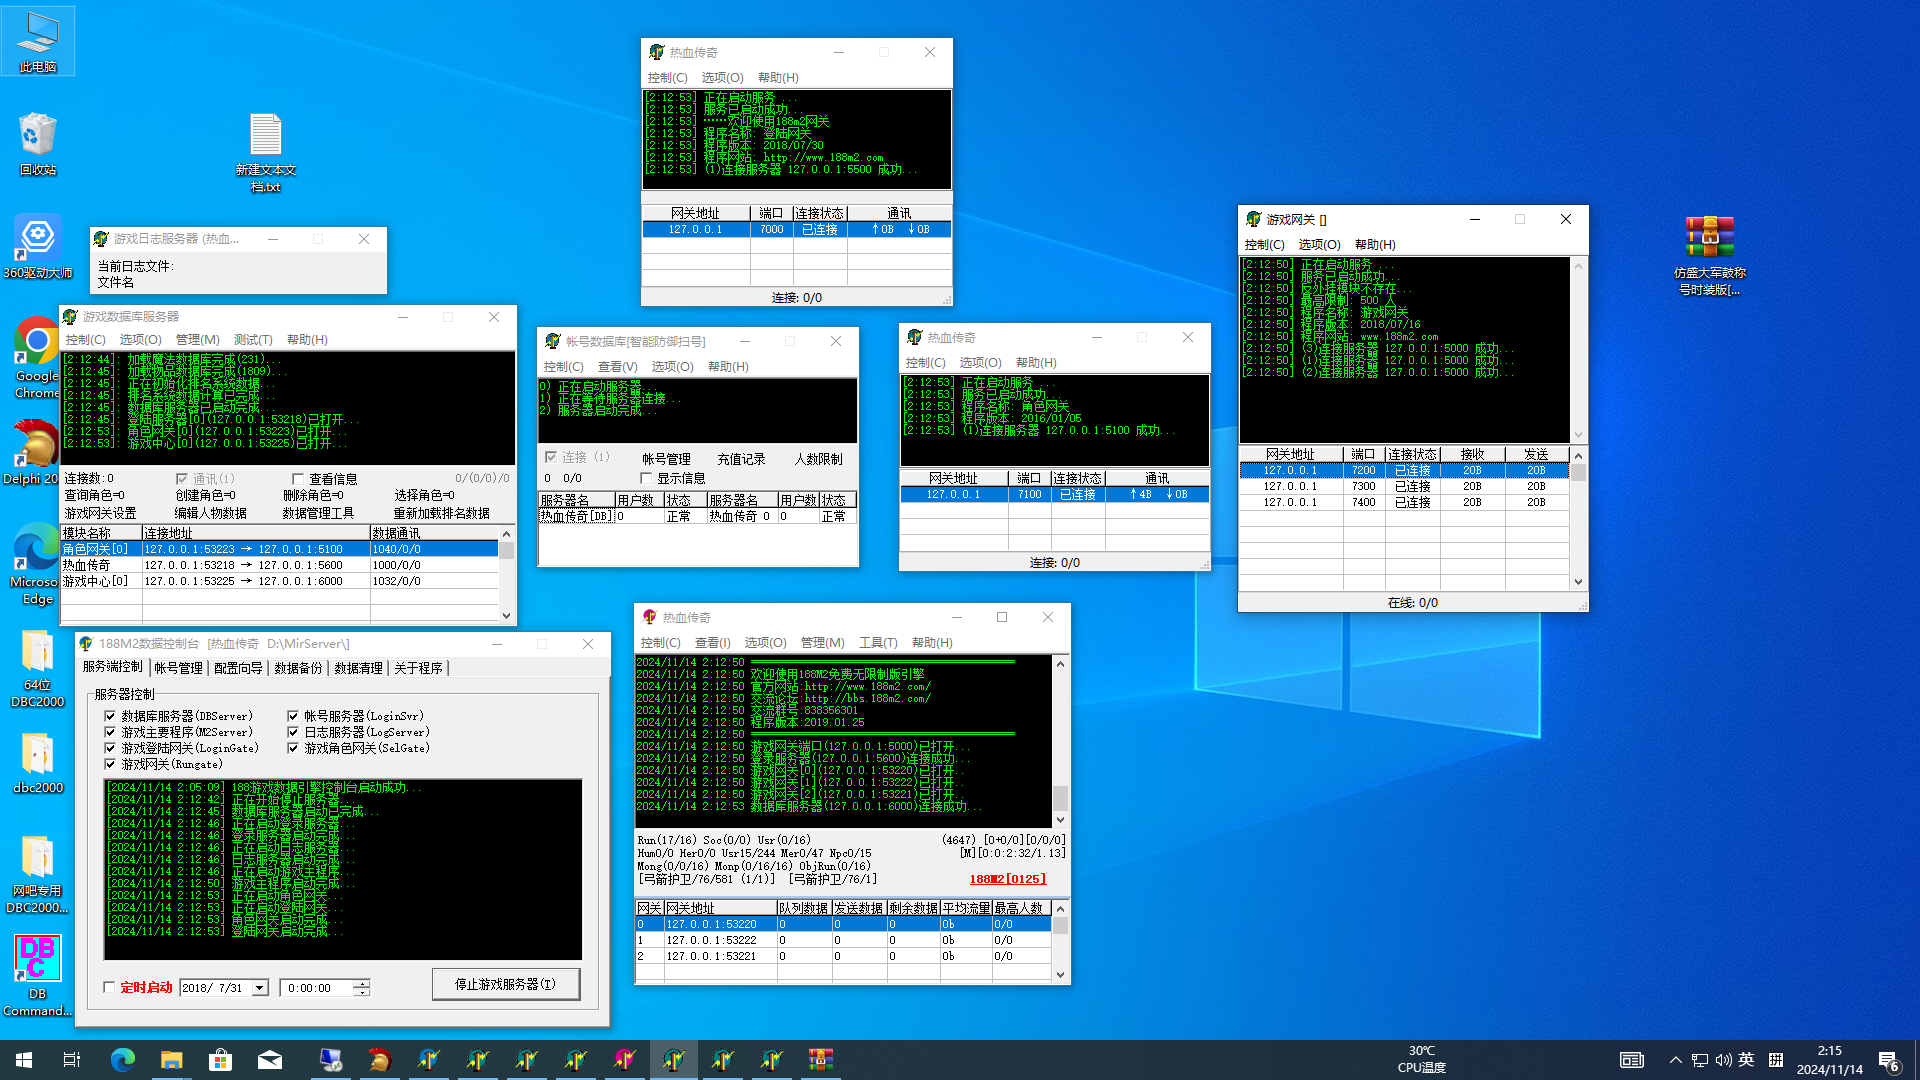The height and width of the screenshot is (1080, 1920).
Task: Increase the 0:00:00 time spinner
Action: [361, 983]
